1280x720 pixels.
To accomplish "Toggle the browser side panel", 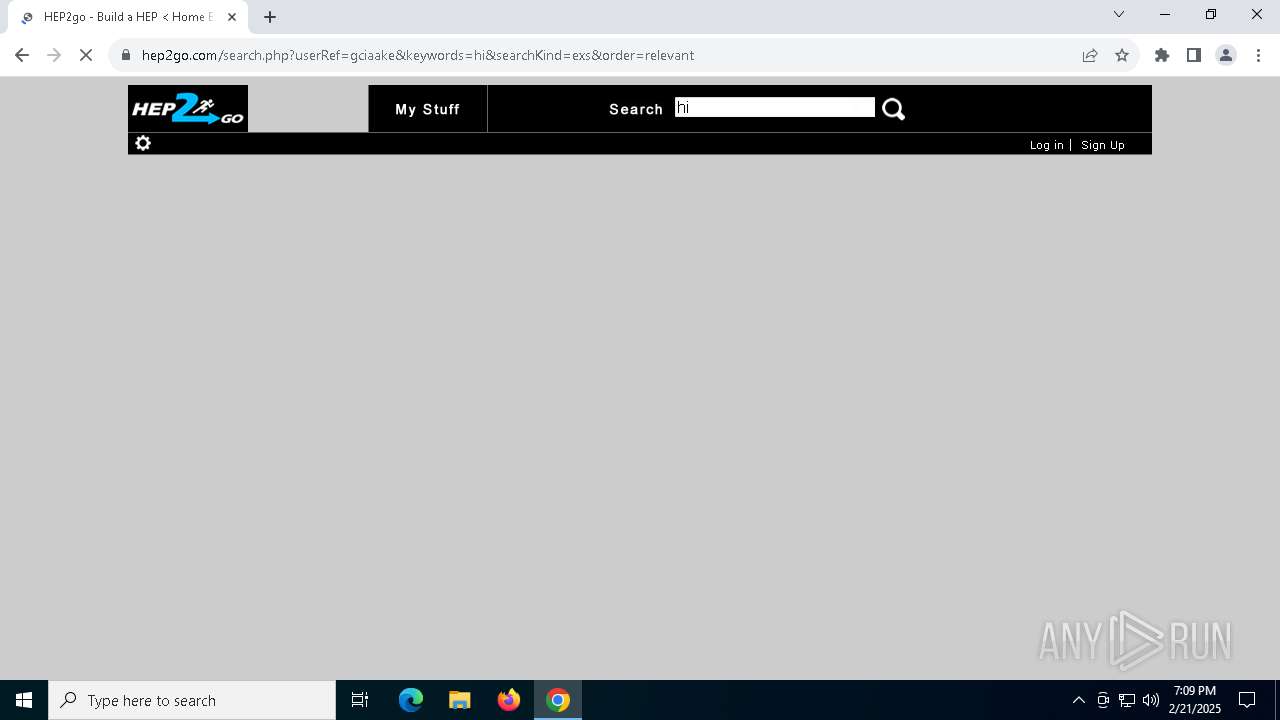I will [1194, 55].
